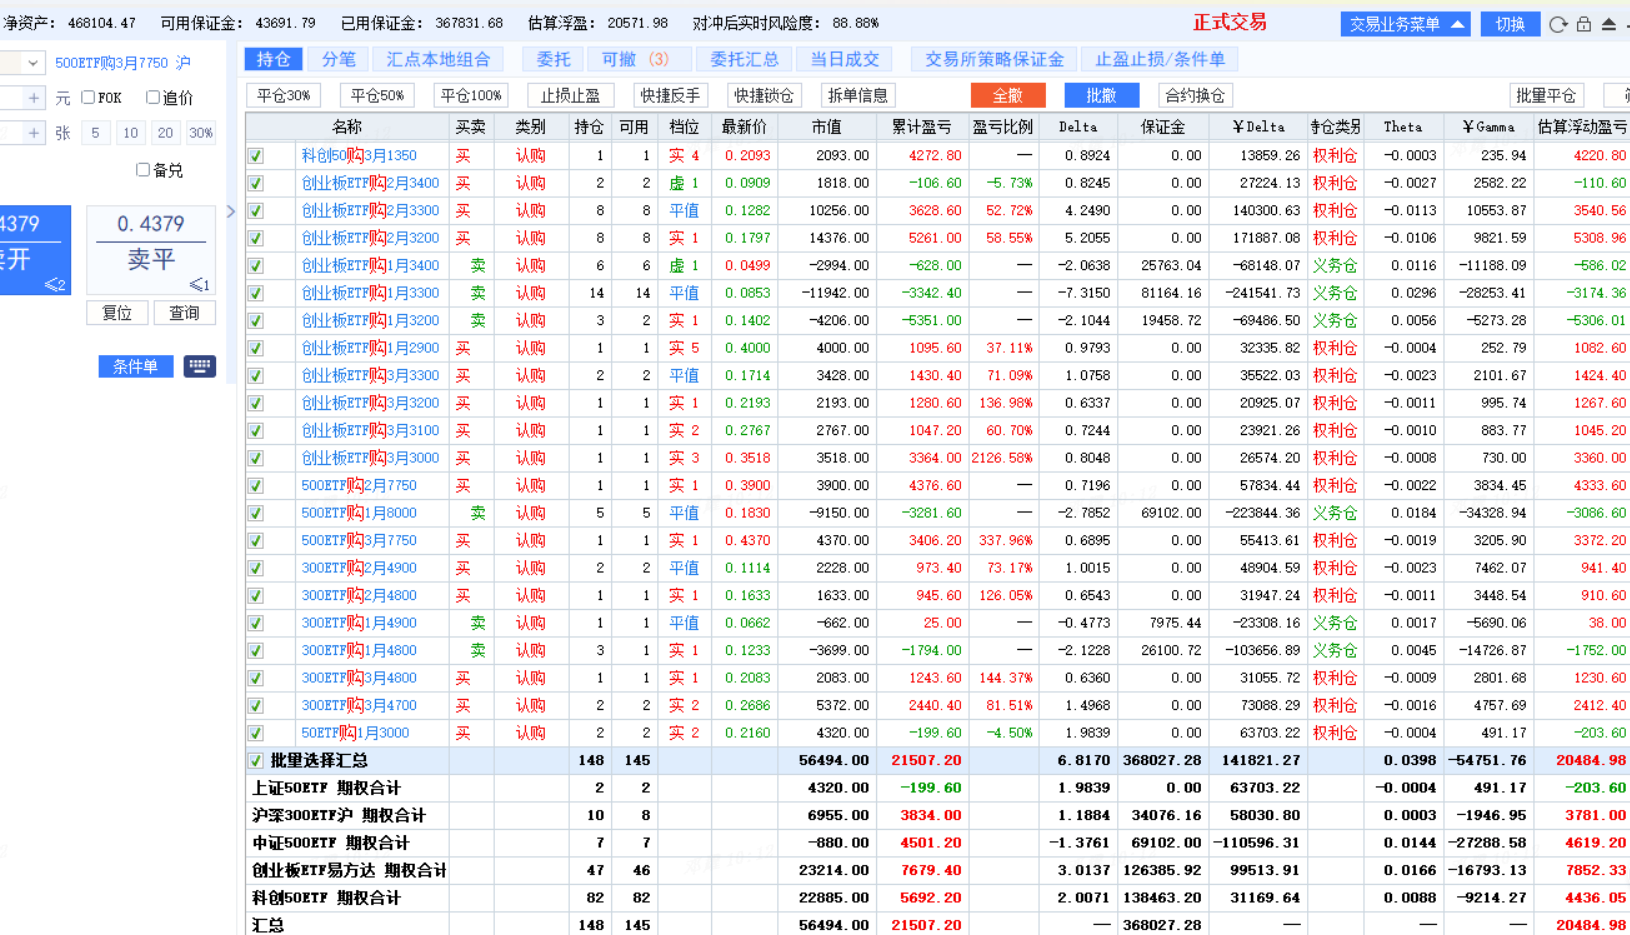The width and height of the screenshot is (1630, 935).
Task: Open the 委托汇总 tab
Action: (744, 59)
